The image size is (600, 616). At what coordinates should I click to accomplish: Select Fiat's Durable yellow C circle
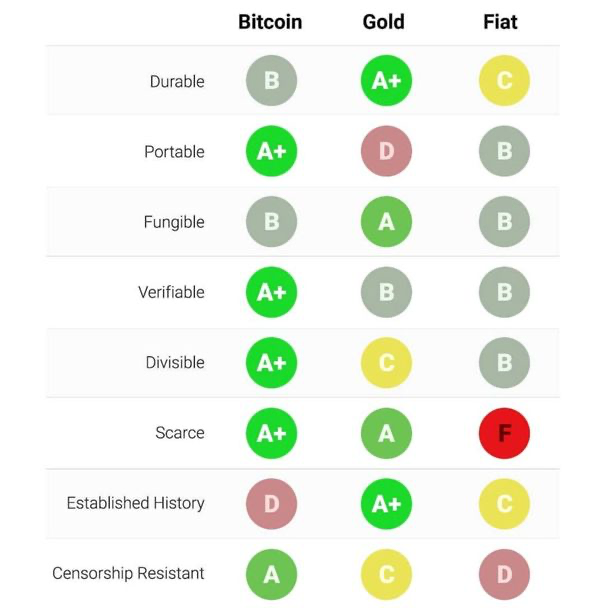(504, 81)
